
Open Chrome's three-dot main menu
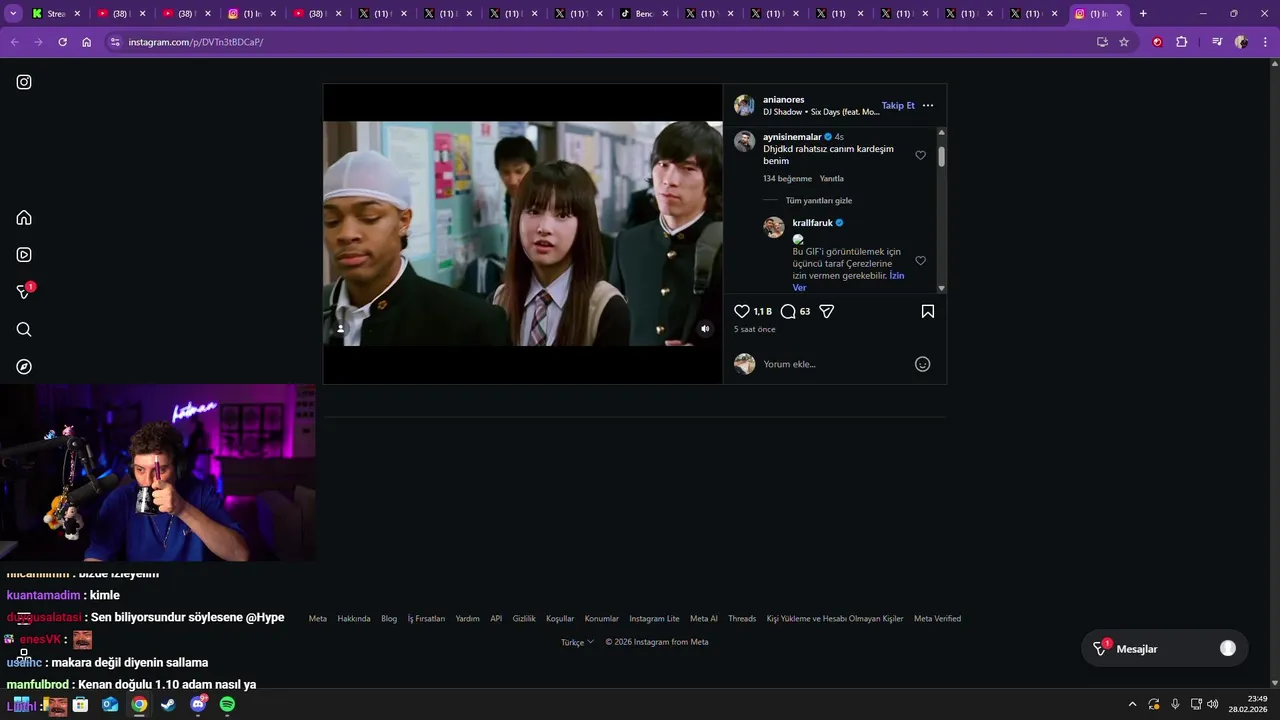[1266, 42]
